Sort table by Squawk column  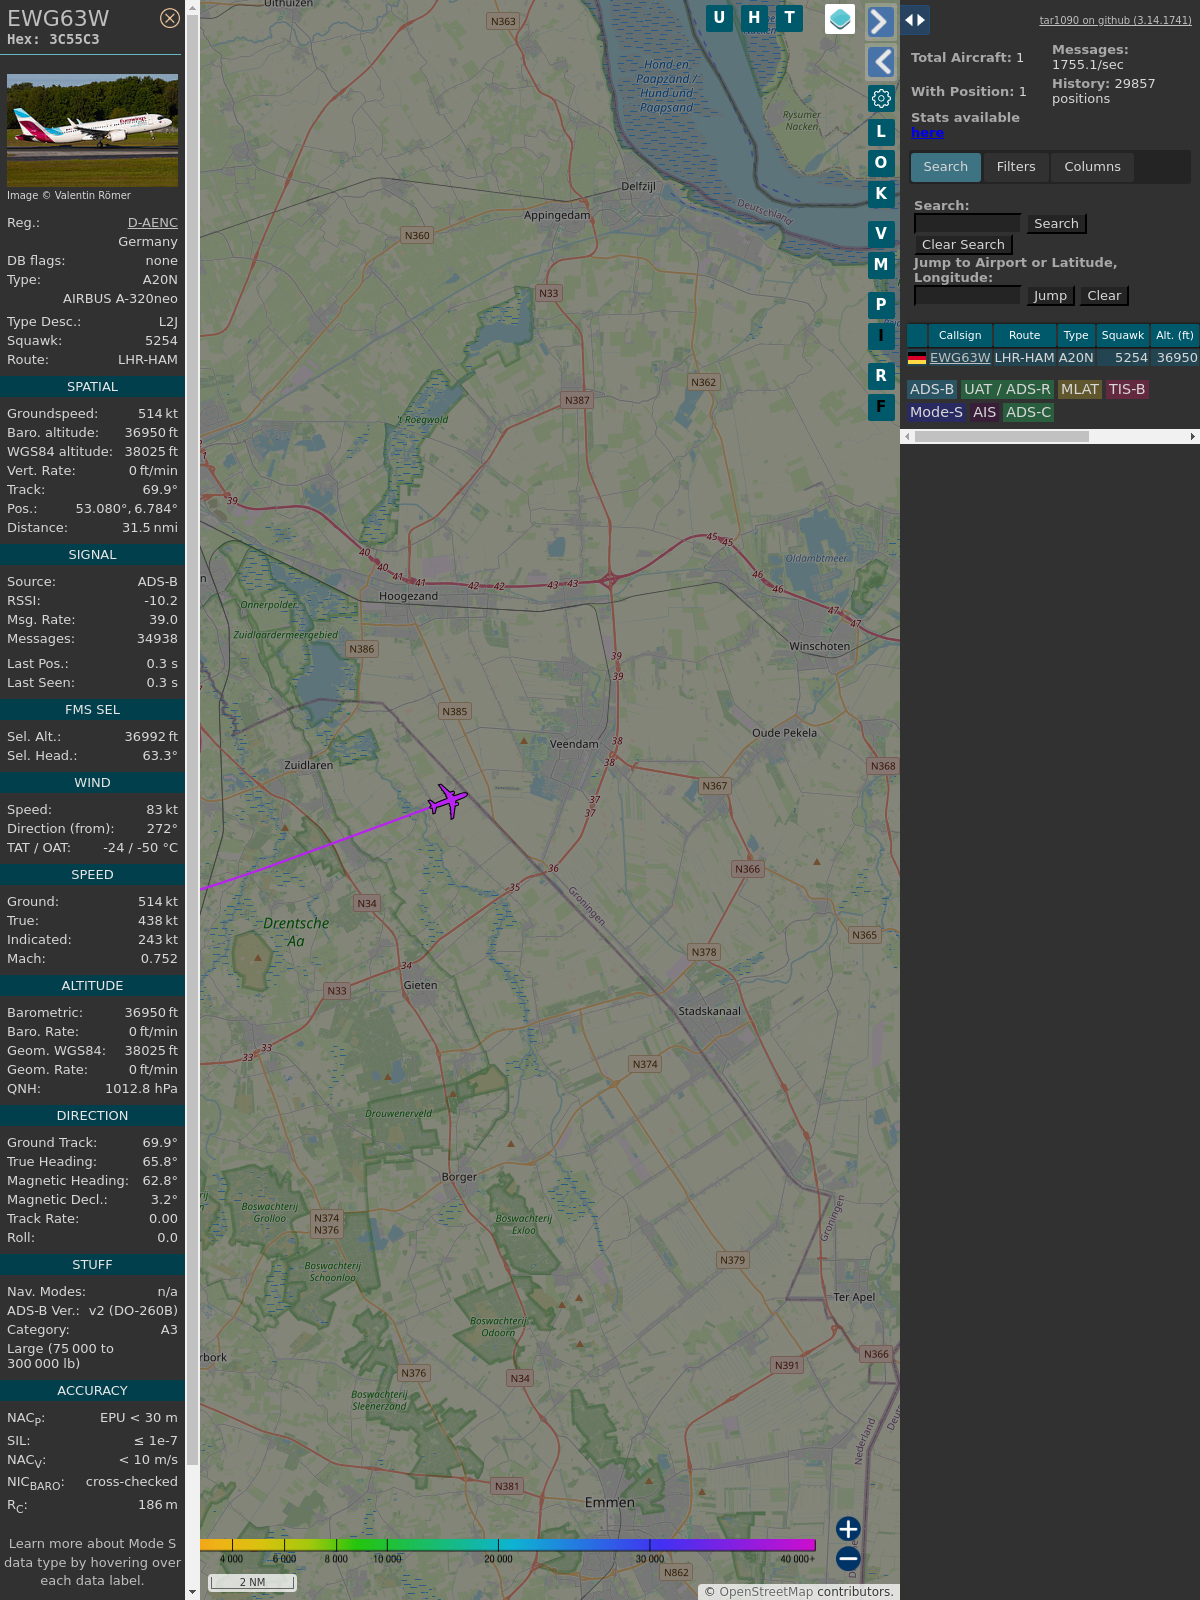click(x=1123, y=336)
